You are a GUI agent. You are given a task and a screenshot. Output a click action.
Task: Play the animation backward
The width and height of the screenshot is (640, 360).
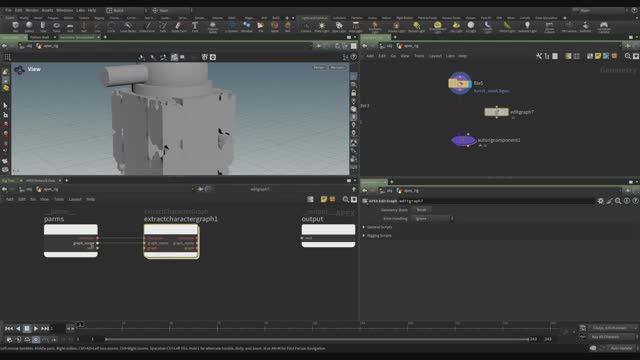(18, 328)
